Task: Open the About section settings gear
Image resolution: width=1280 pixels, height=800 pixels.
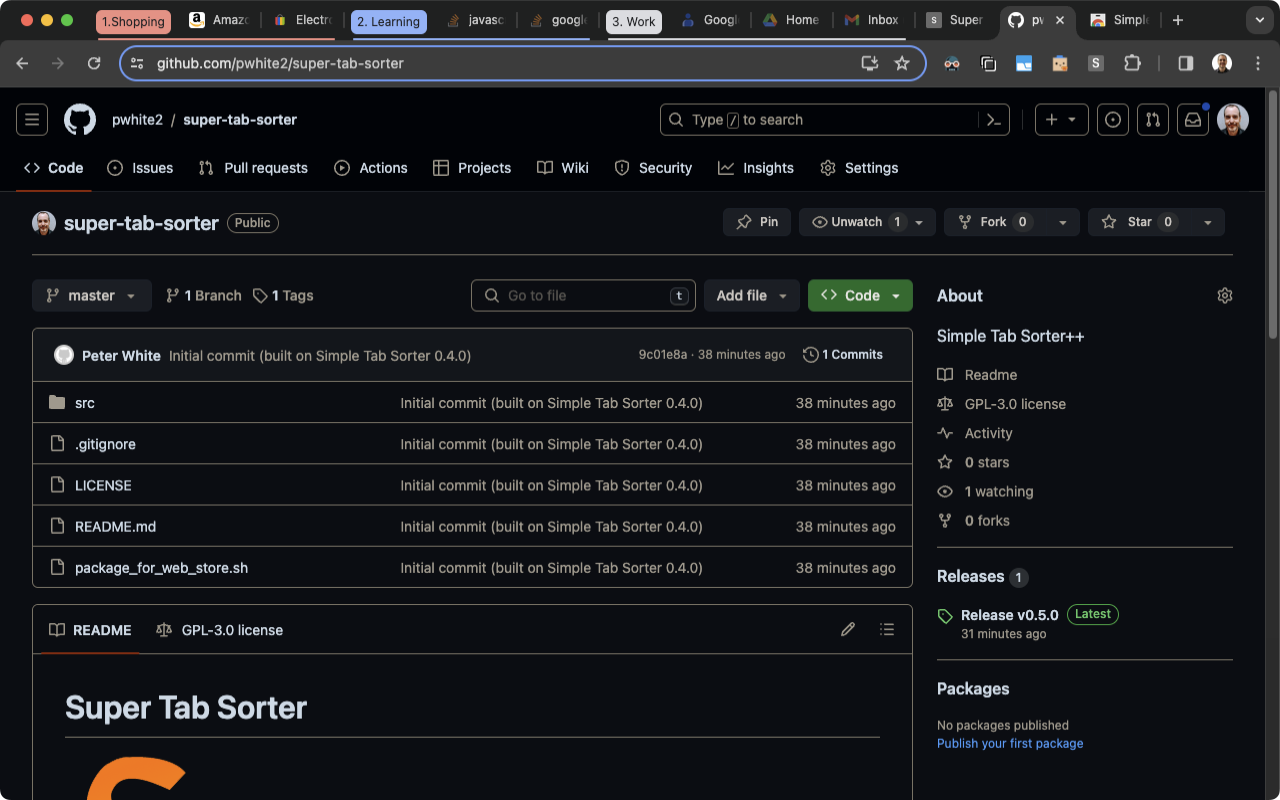Action: [1224, 295]
